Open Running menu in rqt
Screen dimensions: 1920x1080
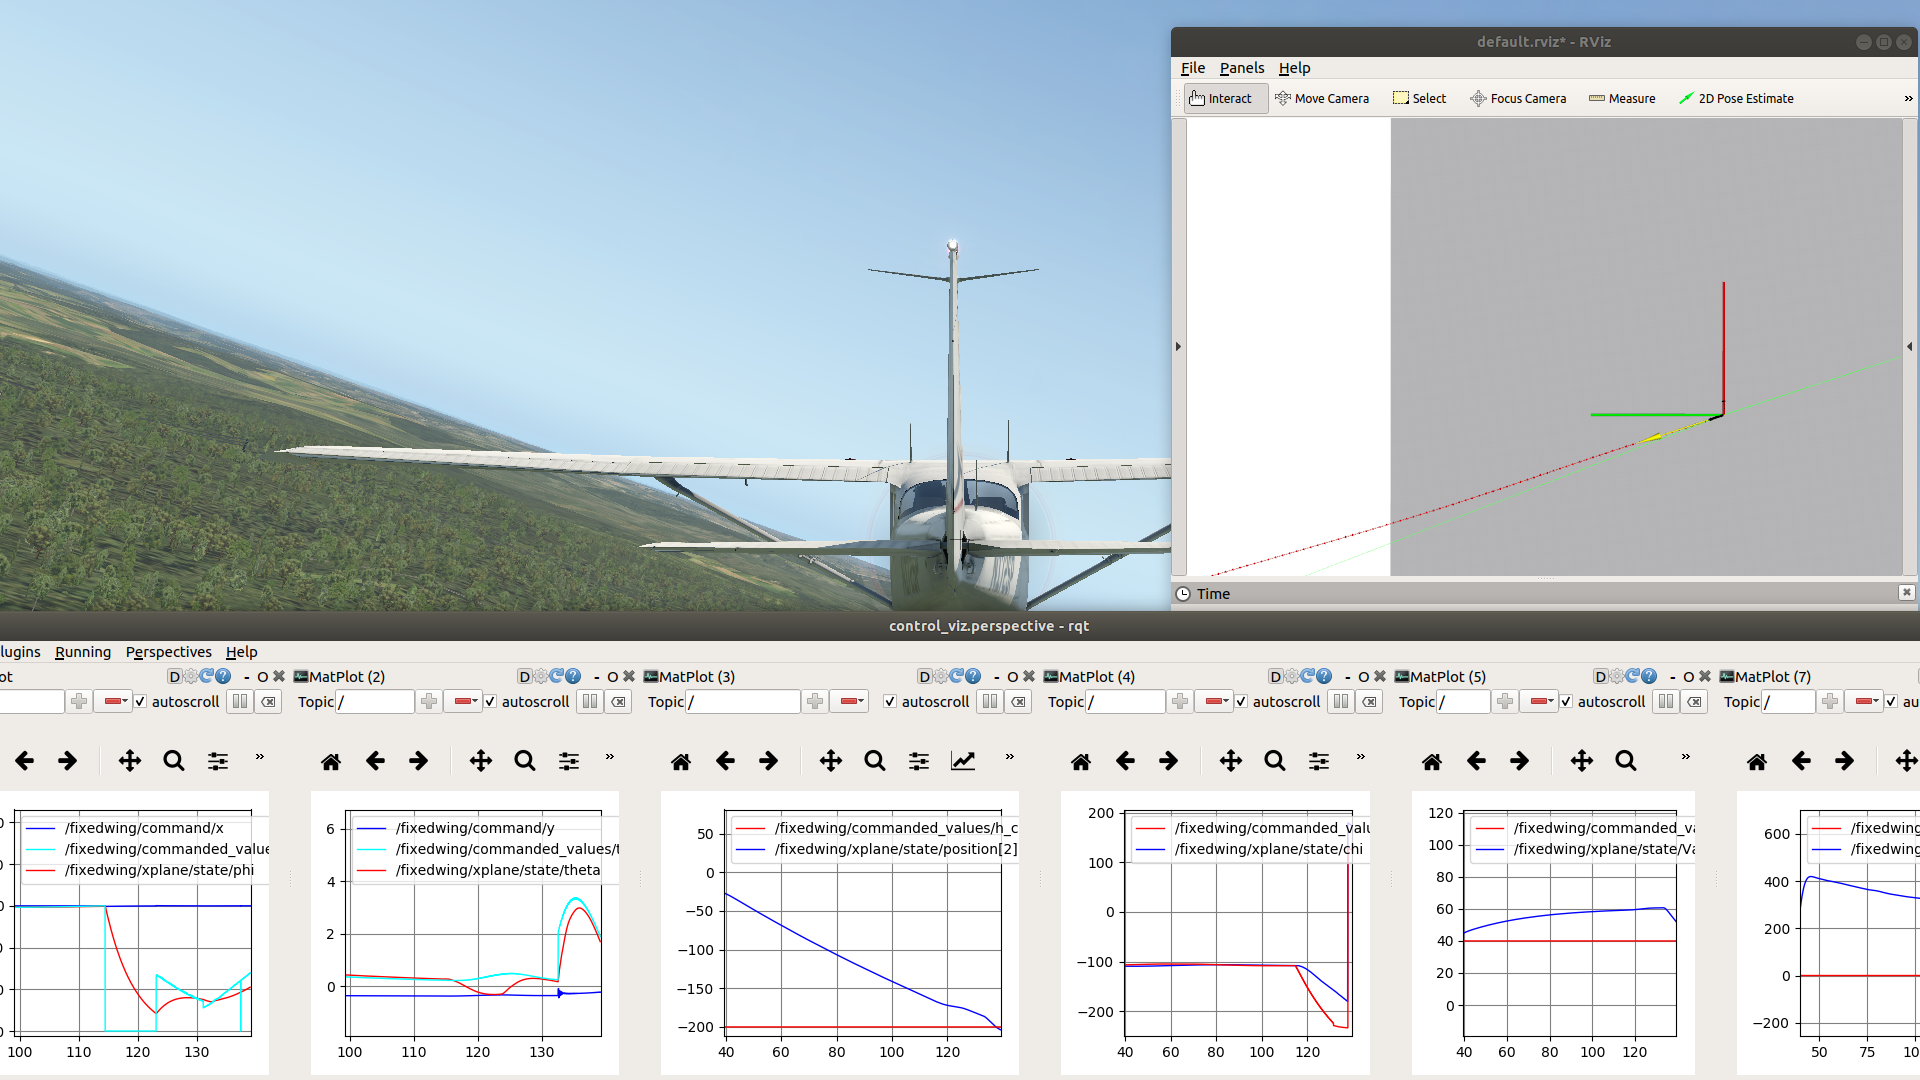[x=83, y=652]
